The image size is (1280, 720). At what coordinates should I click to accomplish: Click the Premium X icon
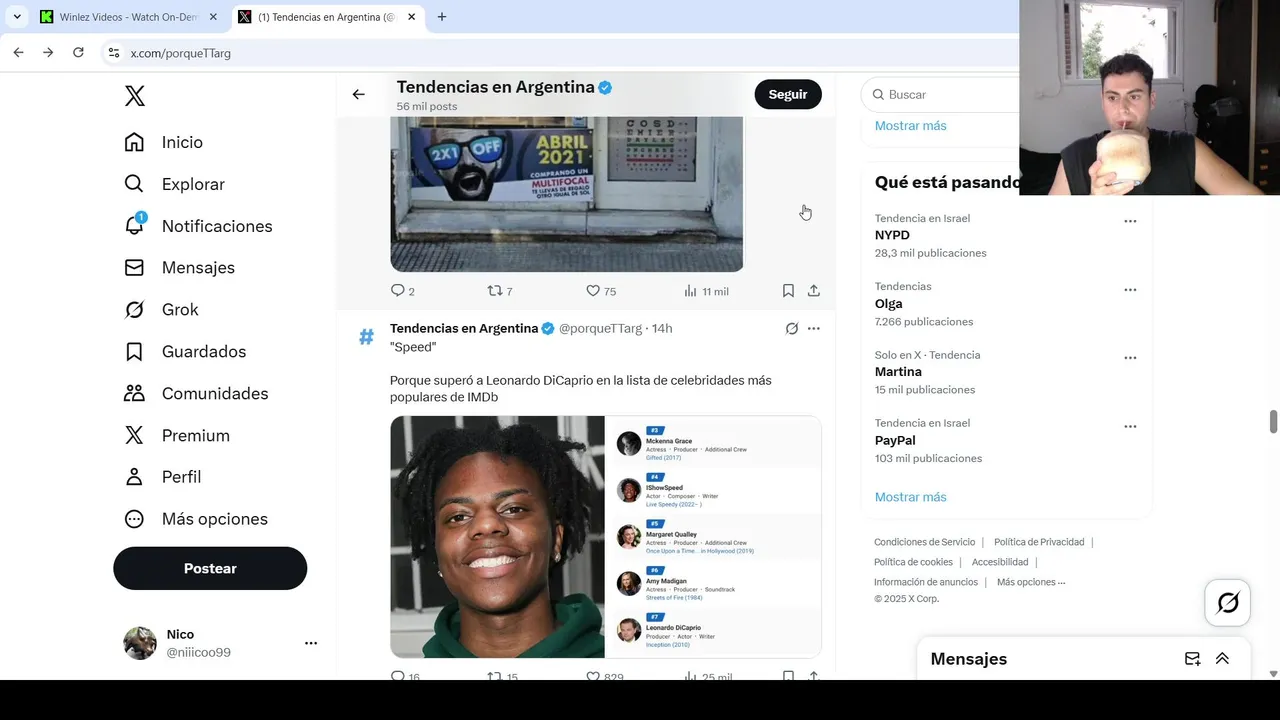pyautogui.click(x=134, y=435)
